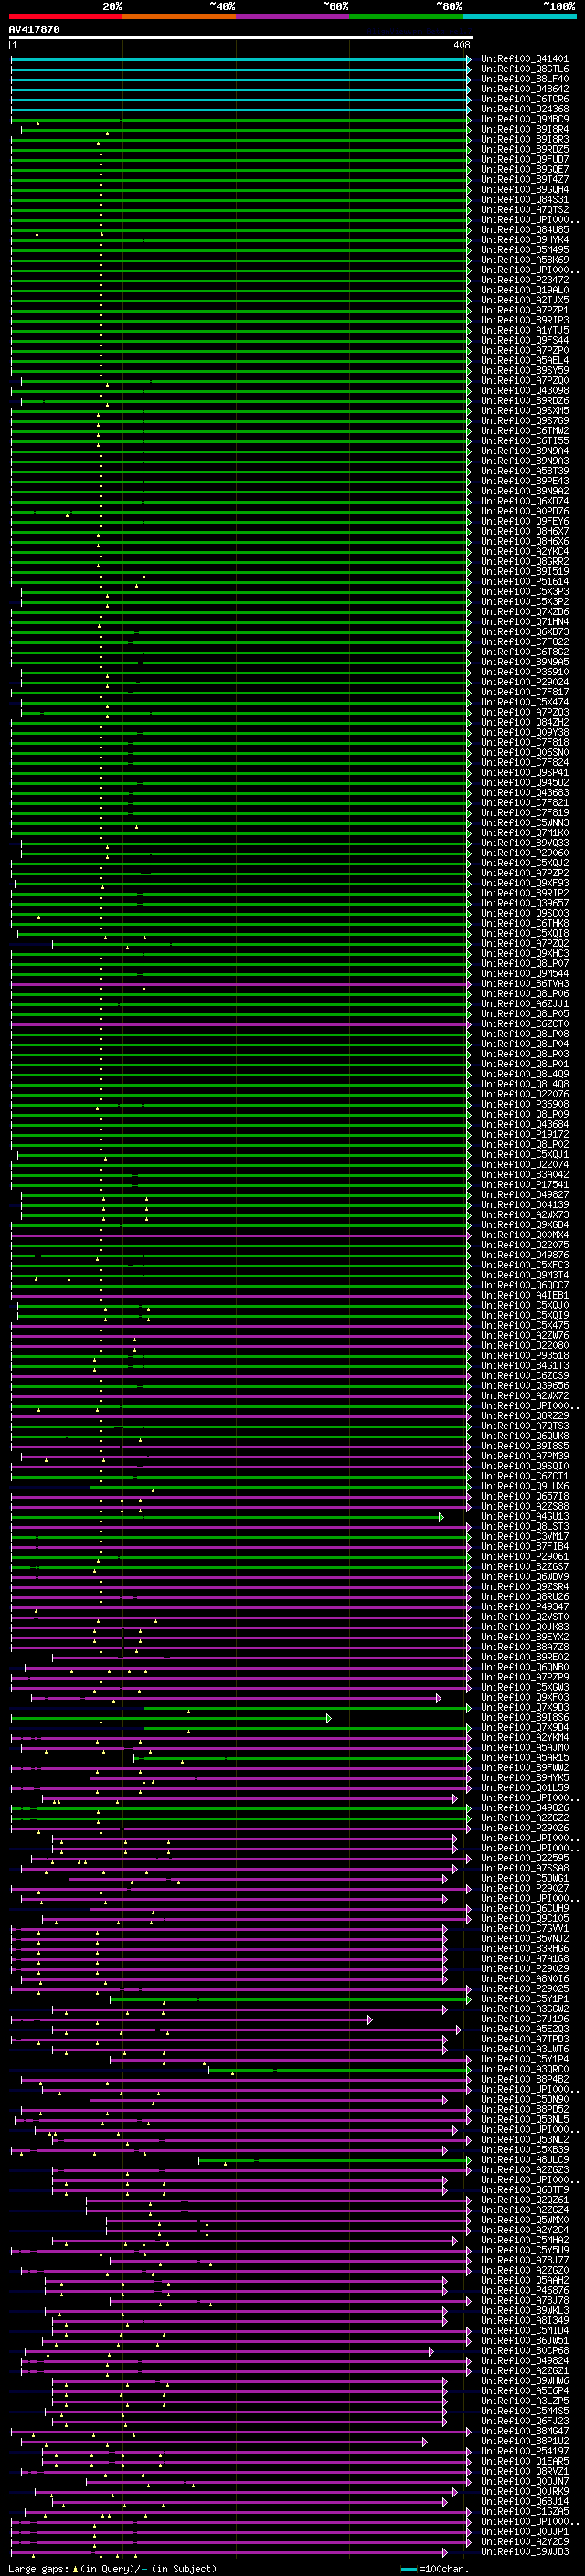The width and height of the screenshot is (585, 2576).
Task: Click the cyan ~100% identity legend segment
Action: pos(519,16)
